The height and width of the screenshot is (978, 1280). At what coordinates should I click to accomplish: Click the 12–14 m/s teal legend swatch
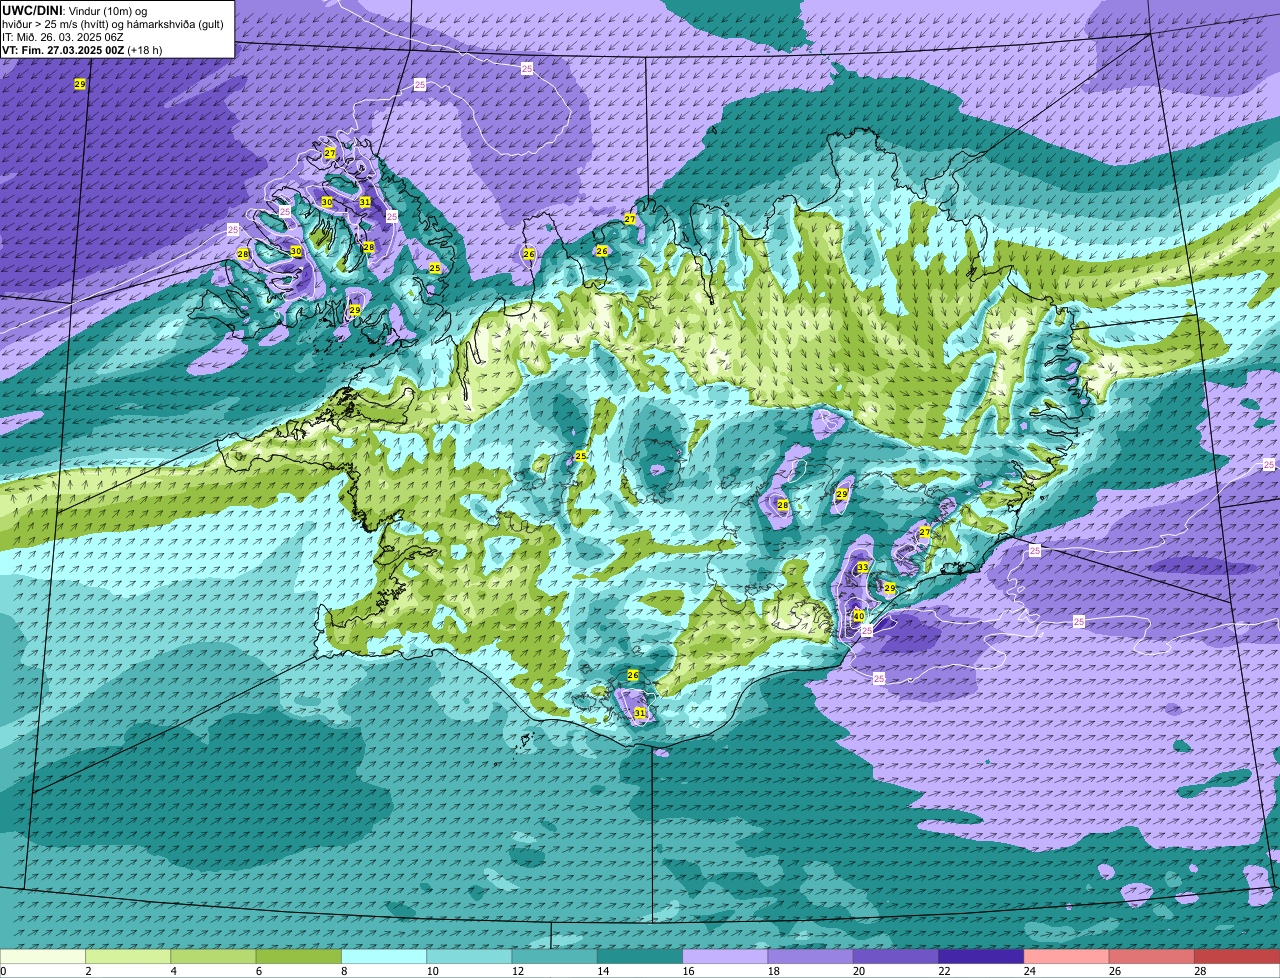554,956
